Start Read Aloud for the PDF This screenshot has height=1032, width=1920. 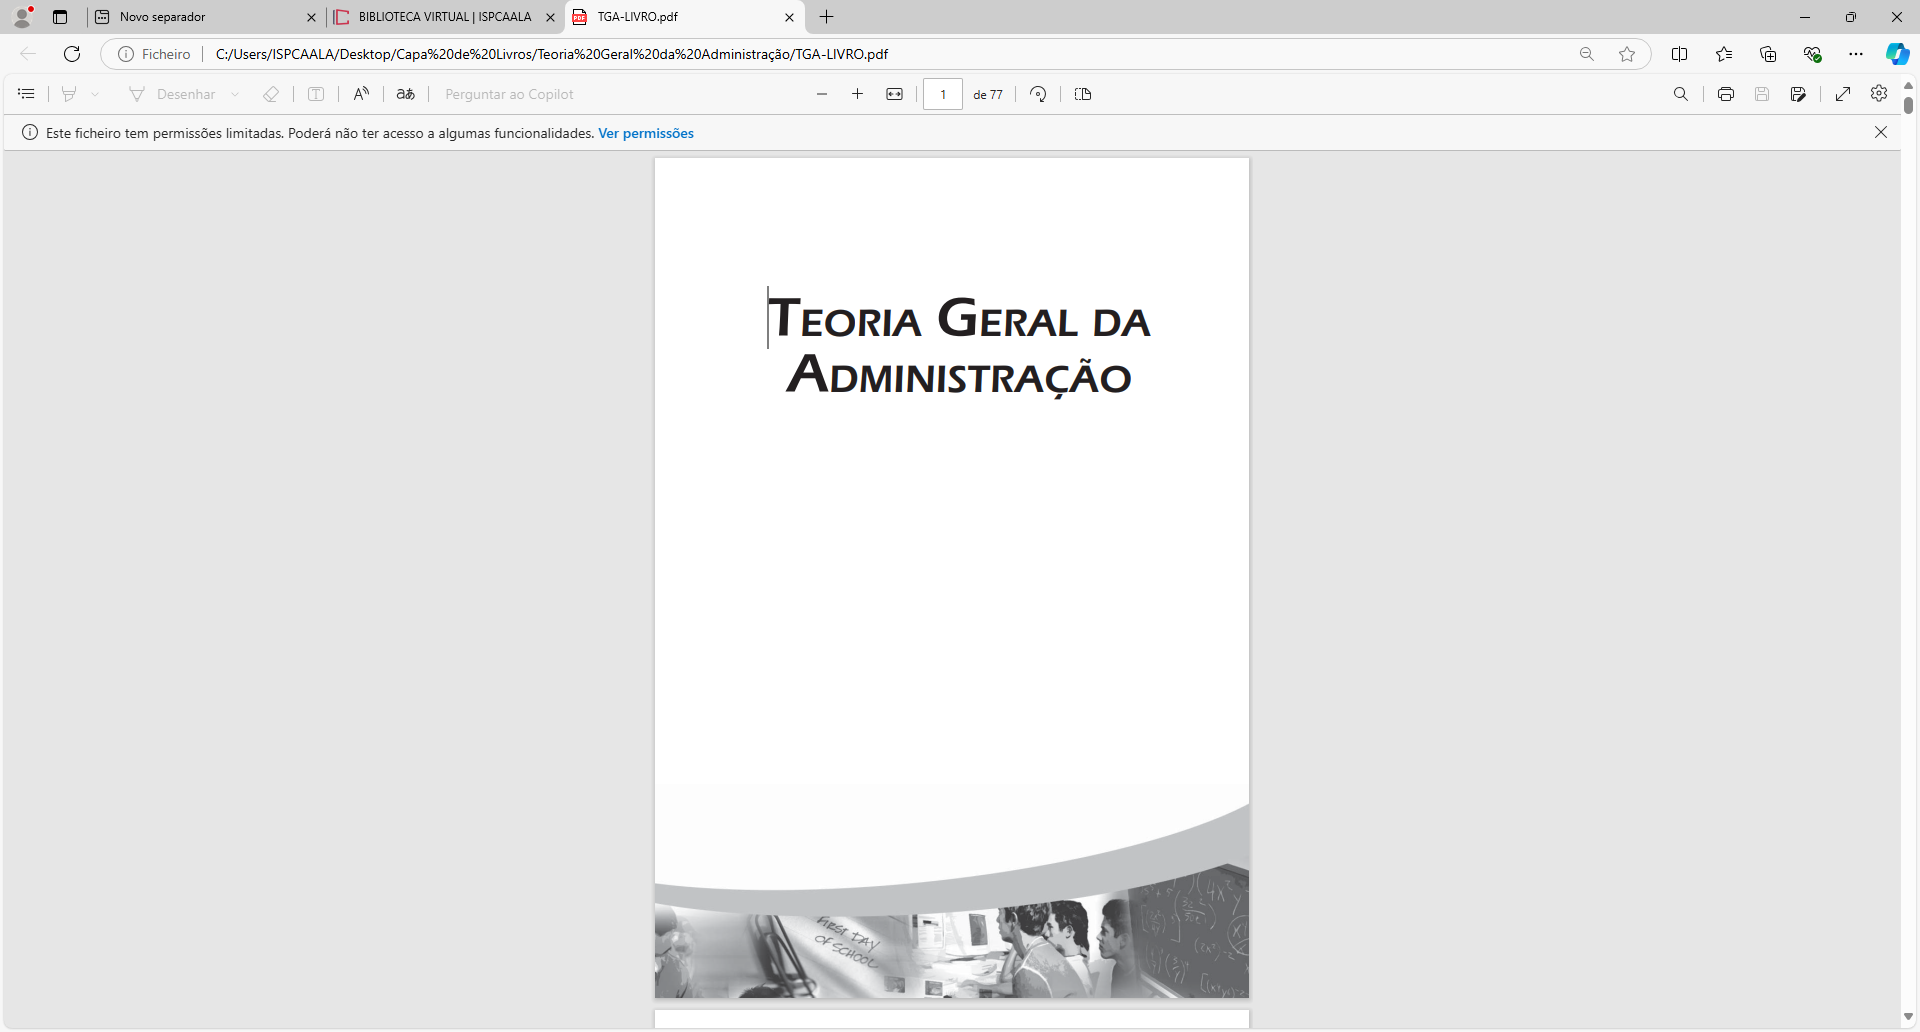(362, 93)
